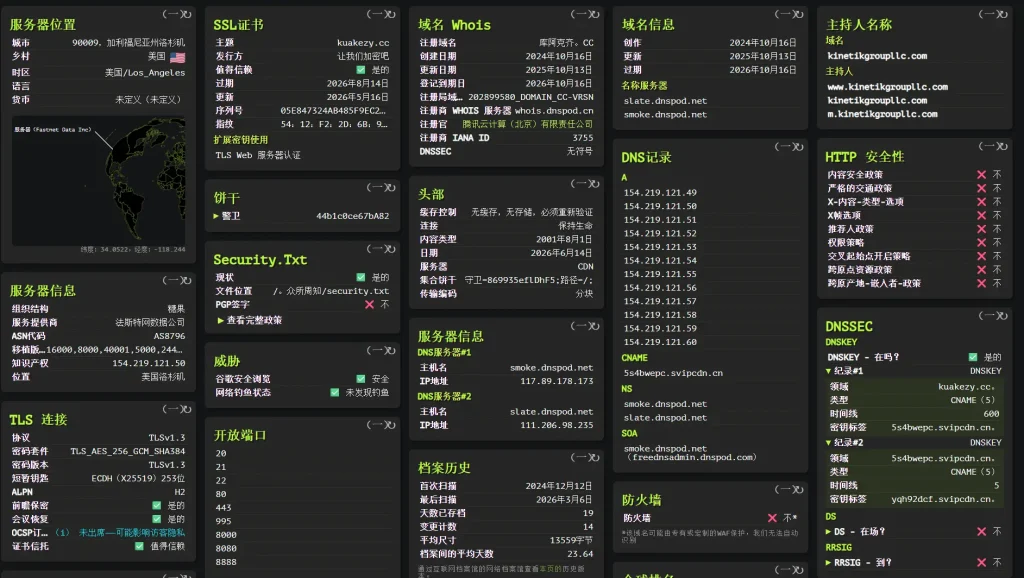Refresh the 主持人名称 card
This screenshot has width=1024, height=578.
[1002, 14]
